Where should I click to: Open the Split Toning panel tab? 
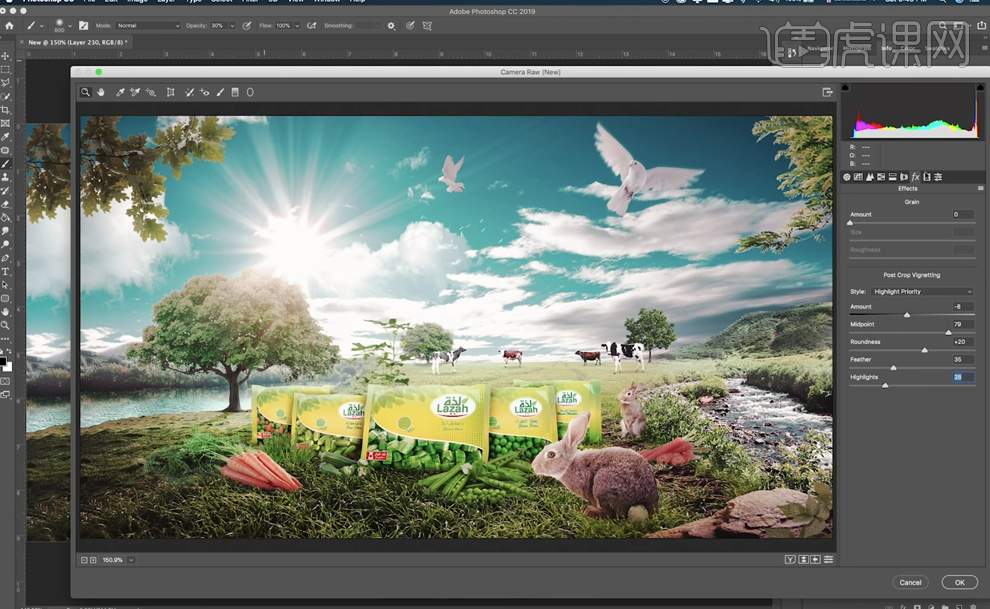click(892, 177)
